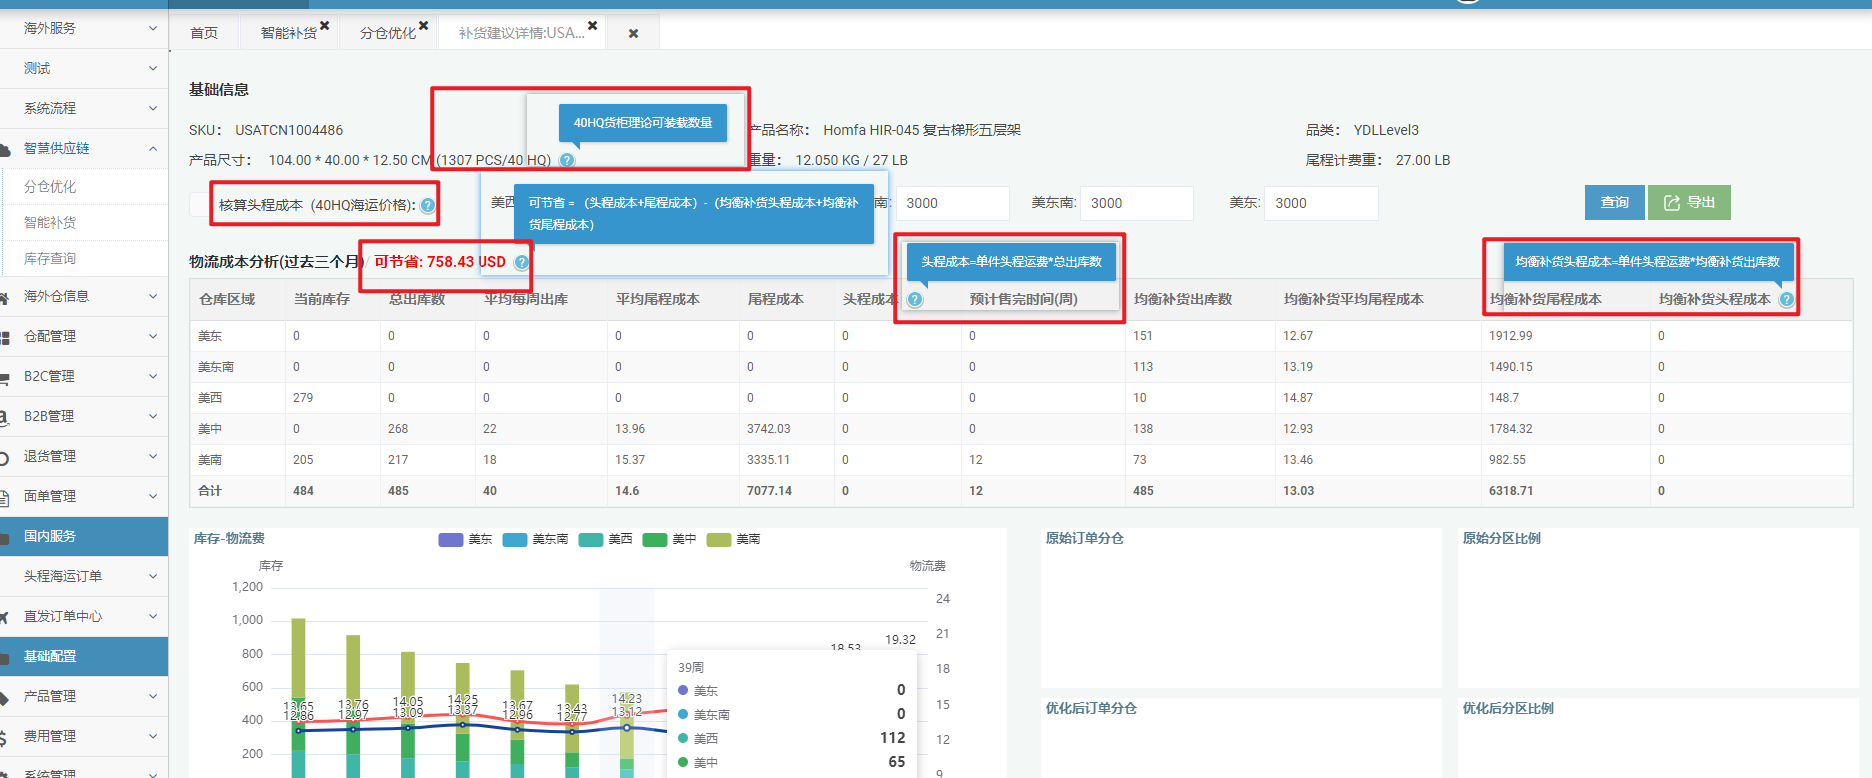Switch to the 智能补货 tab

[x=288, y=33]
